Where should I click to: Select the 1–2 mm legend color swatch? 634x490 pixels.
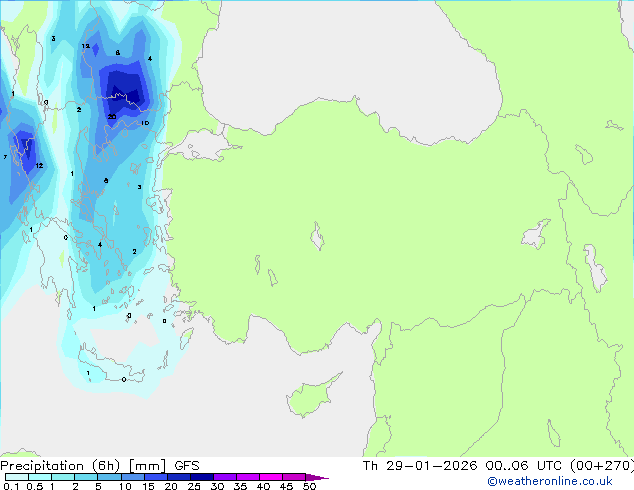tap(63, 477)
